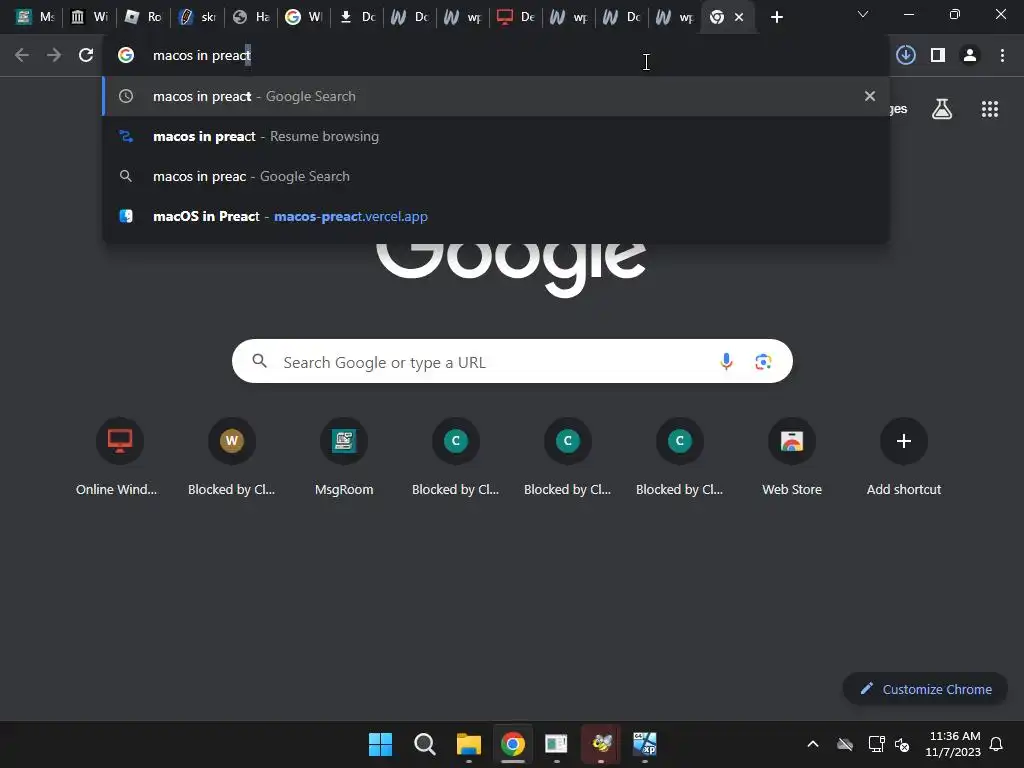Screen dimensions: 1024x768
Task: Switch to the 'Ha' tab
Action: [251, 17]
